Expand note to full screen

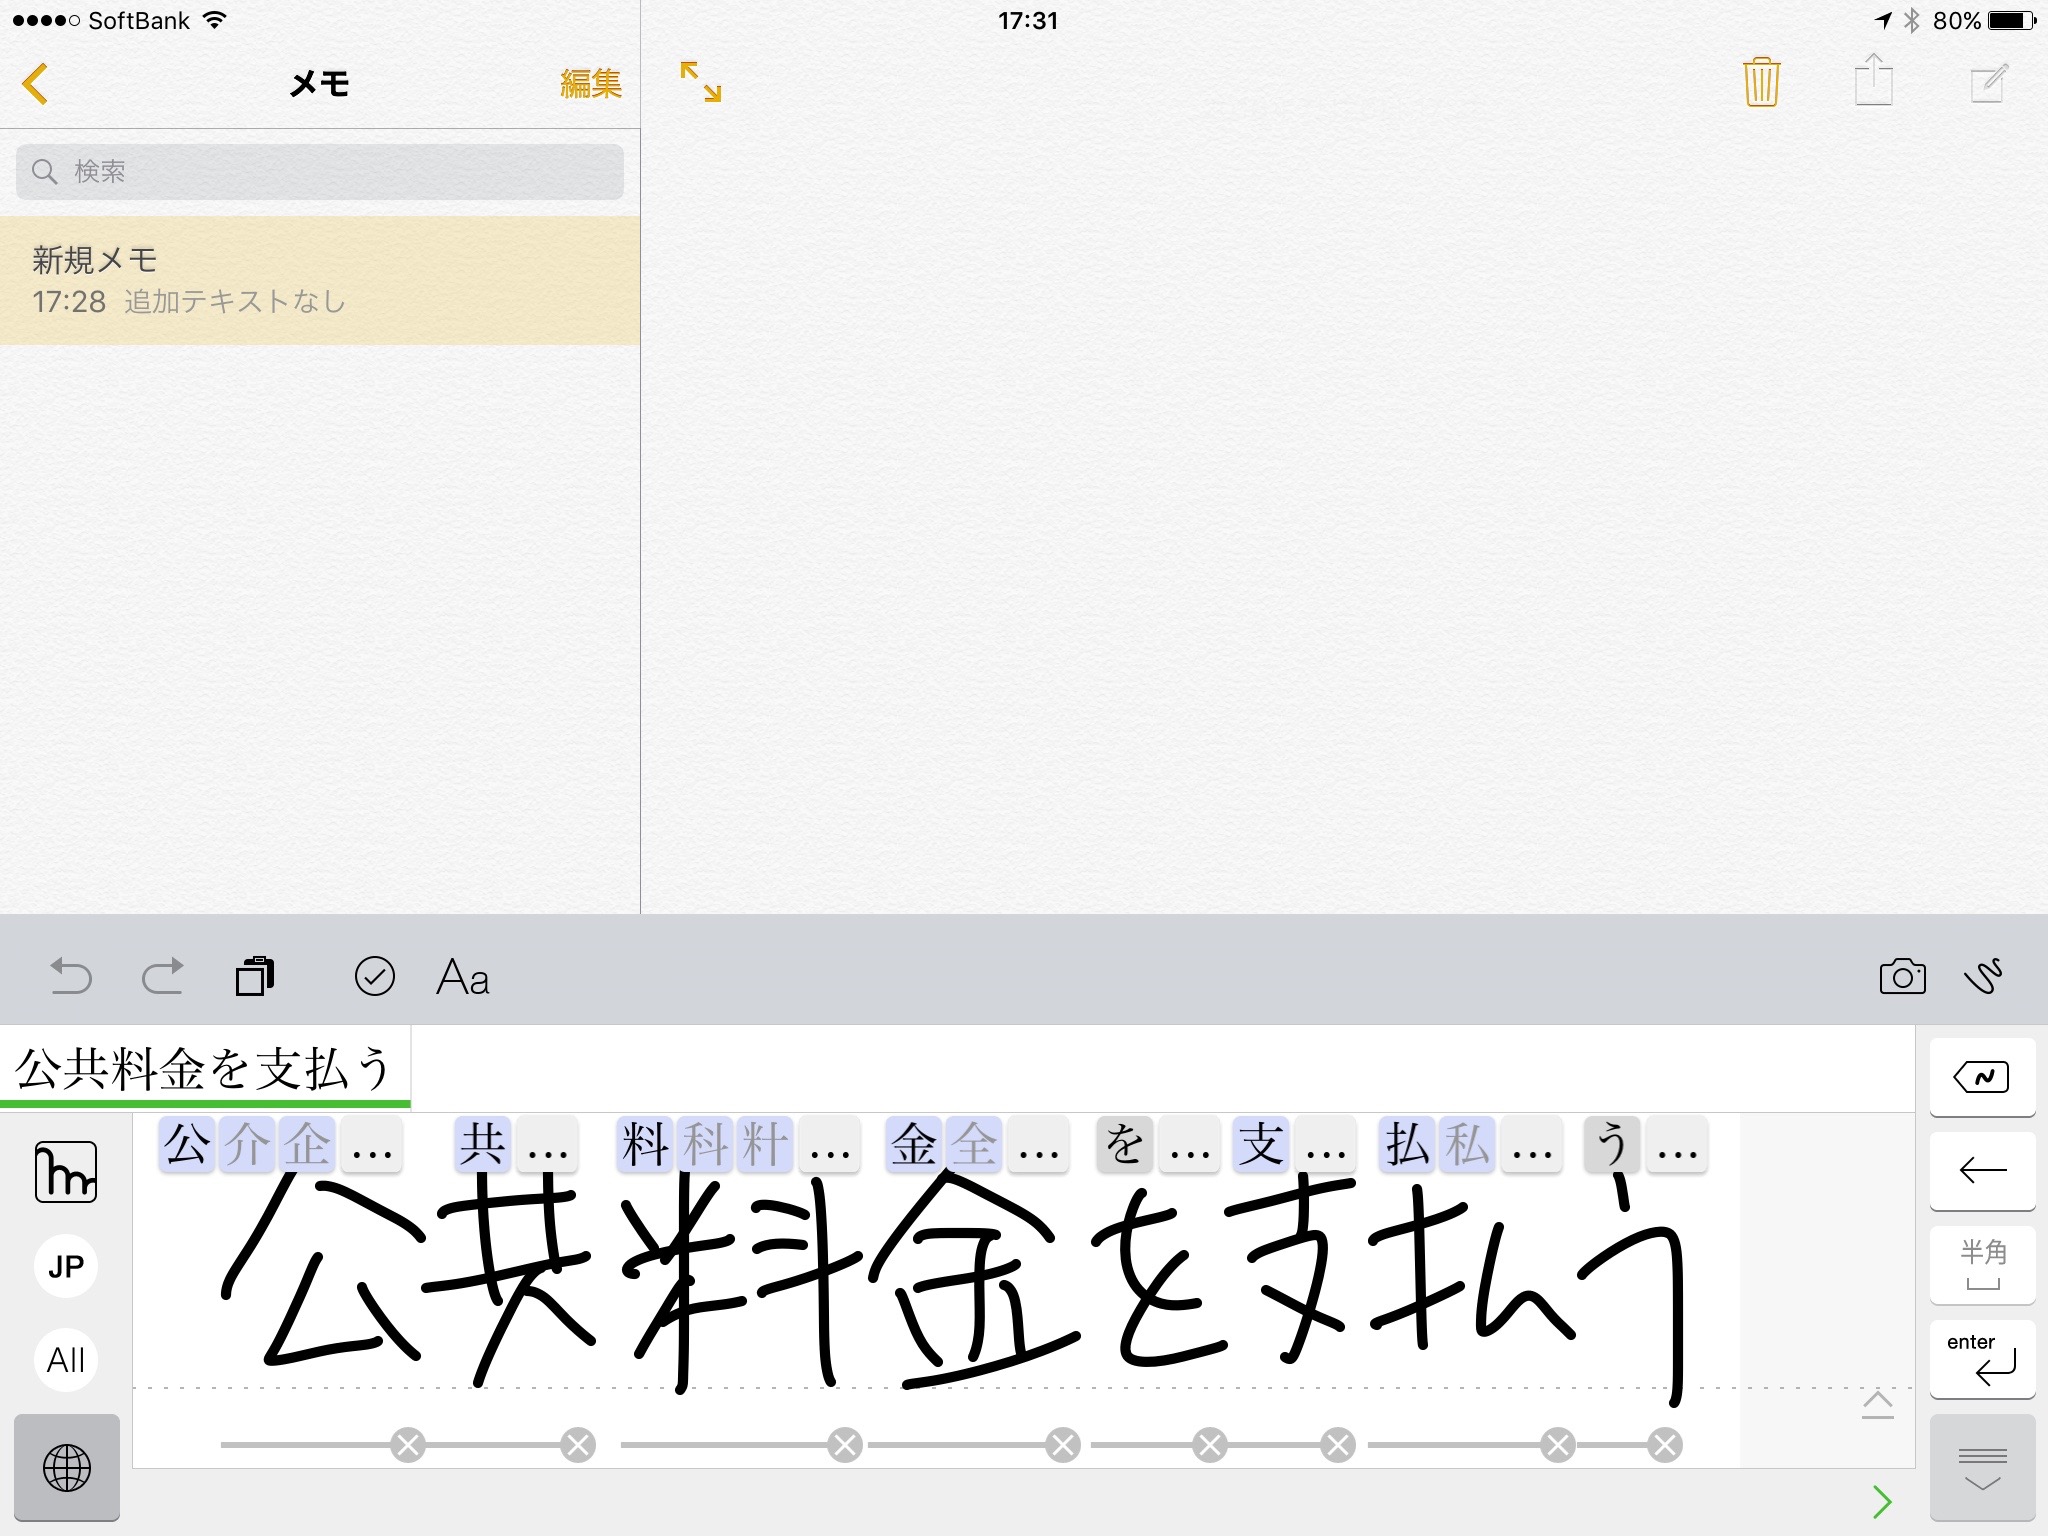[700, 82]
